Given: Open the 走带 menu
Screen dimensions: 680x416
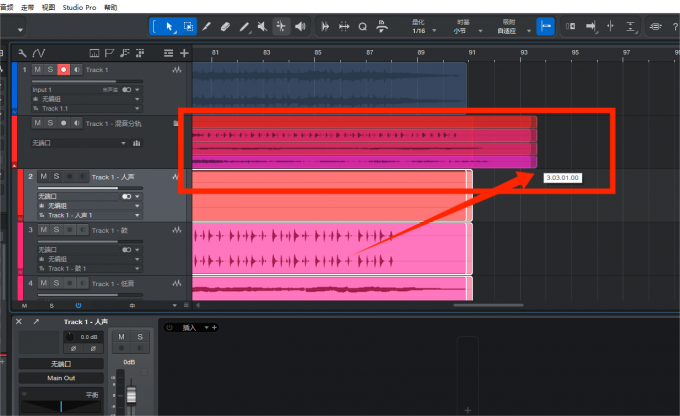Looking at the screenshot, I should tap(27, 7).
